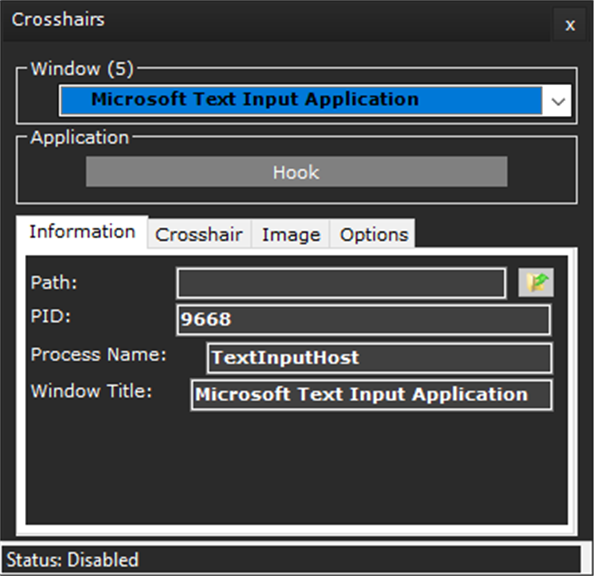
Task: Go to the Image tab
Action: pos(291,234)
